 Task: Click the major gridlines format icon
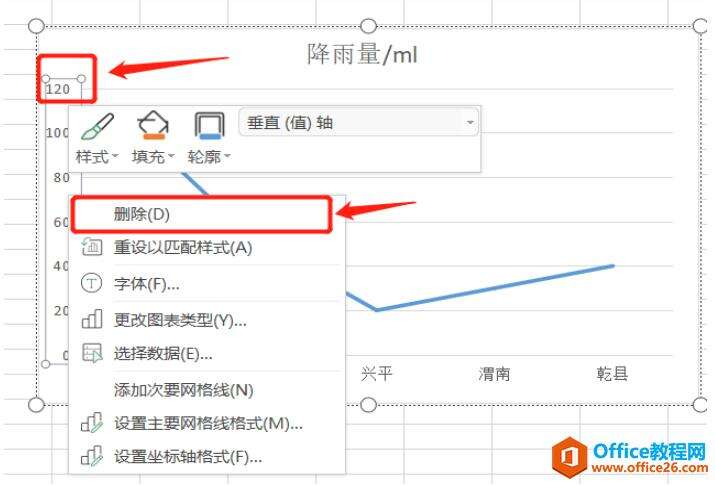point(92,423)
